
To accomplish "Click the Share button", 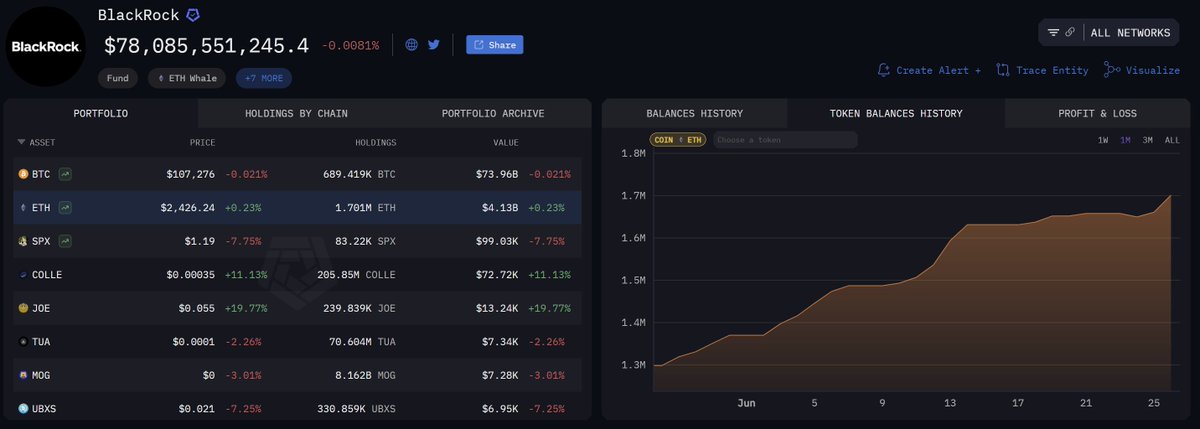I will [x=494, y=45].
